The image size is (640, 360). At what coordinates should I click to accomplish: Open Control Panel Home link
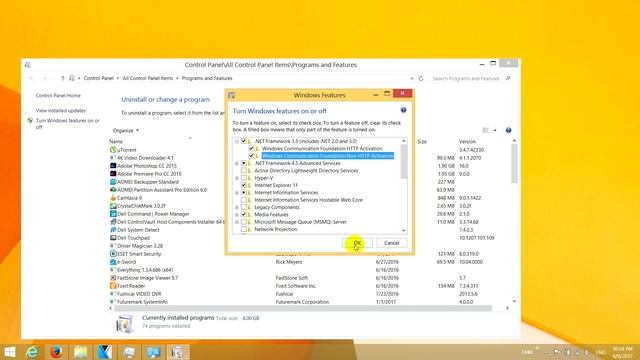(58, 96)
